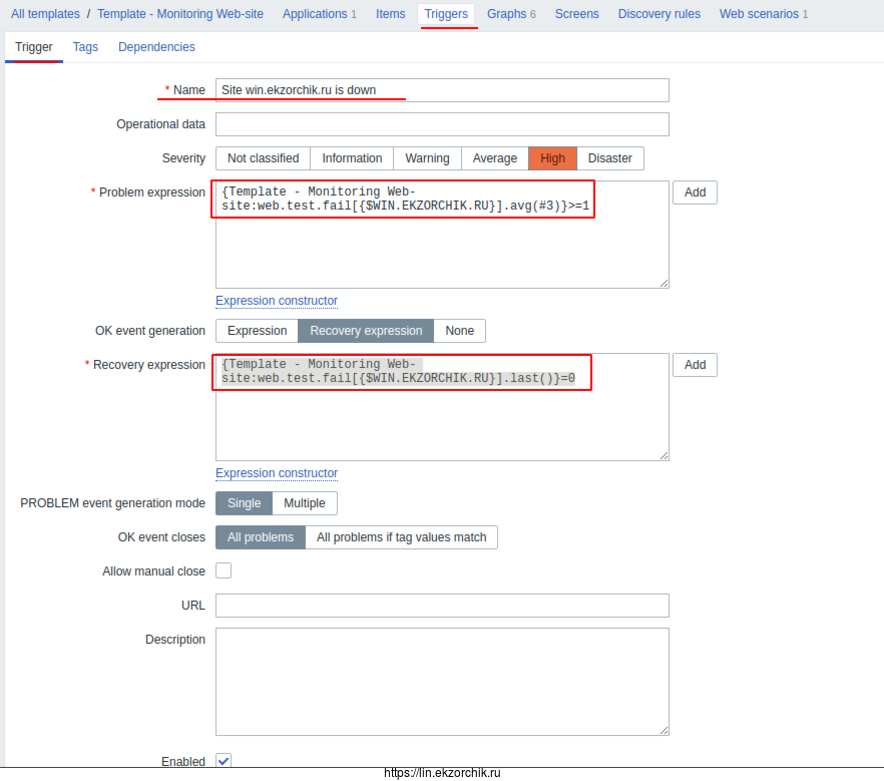Click Add next to Recovery expression

pyautogui.click(x=694, y=365)
